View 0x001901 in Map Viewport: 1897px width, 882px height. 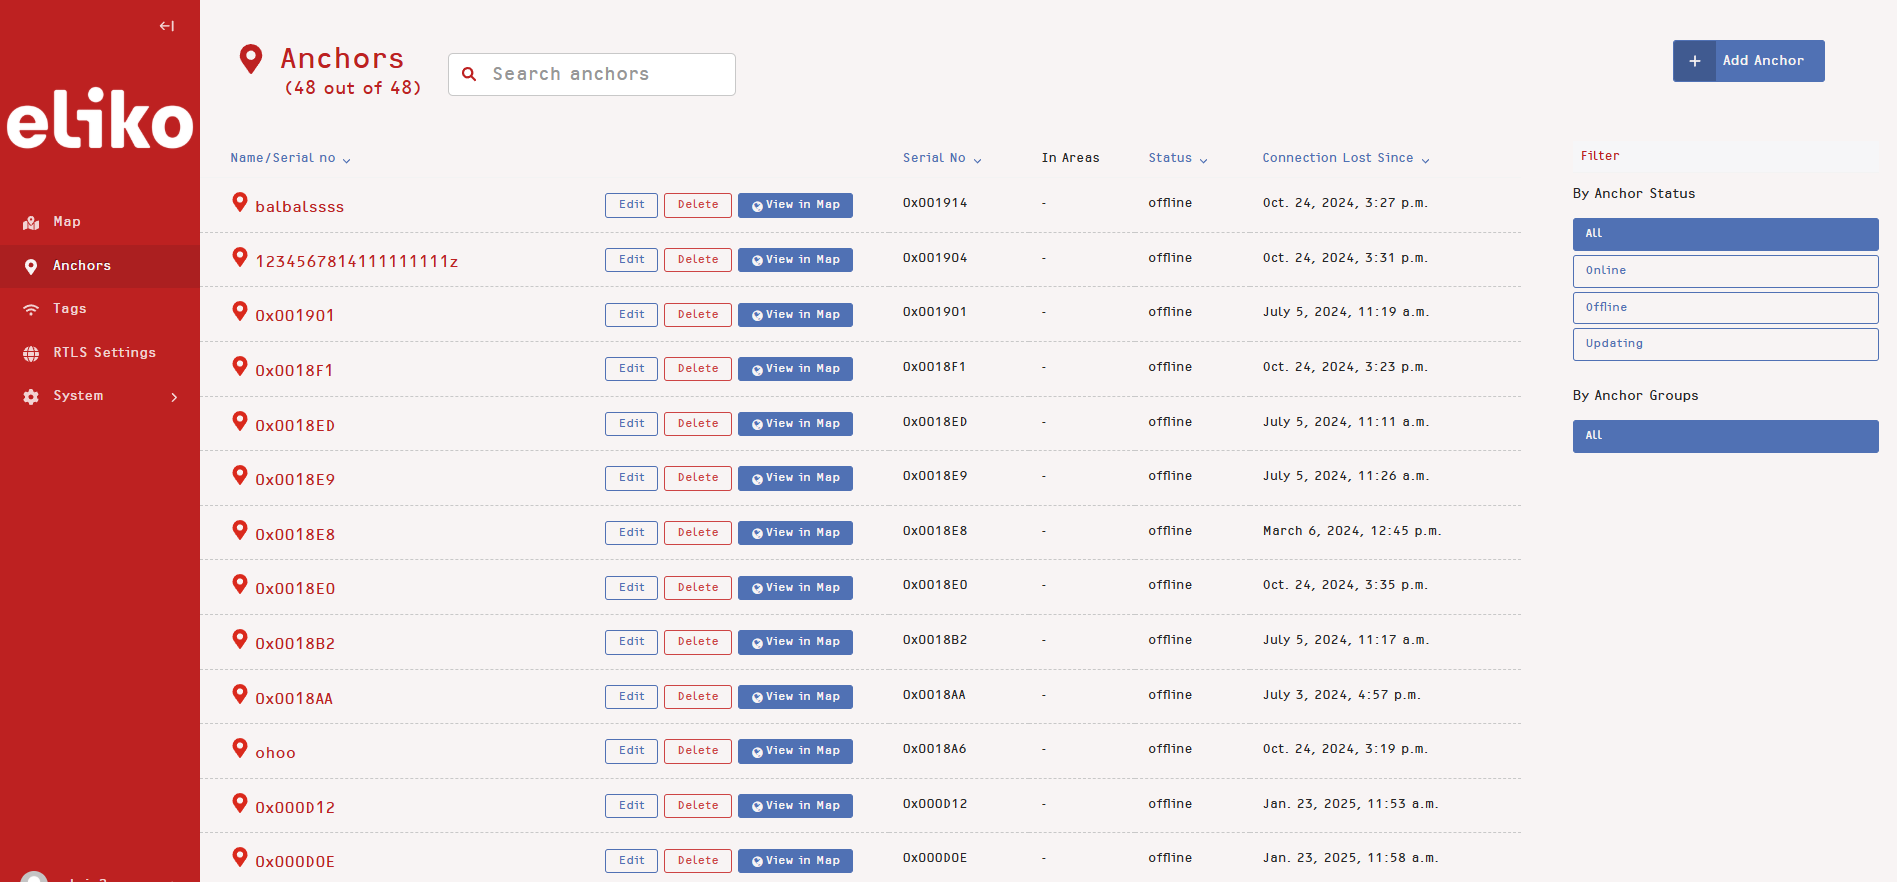coord(795,315)
